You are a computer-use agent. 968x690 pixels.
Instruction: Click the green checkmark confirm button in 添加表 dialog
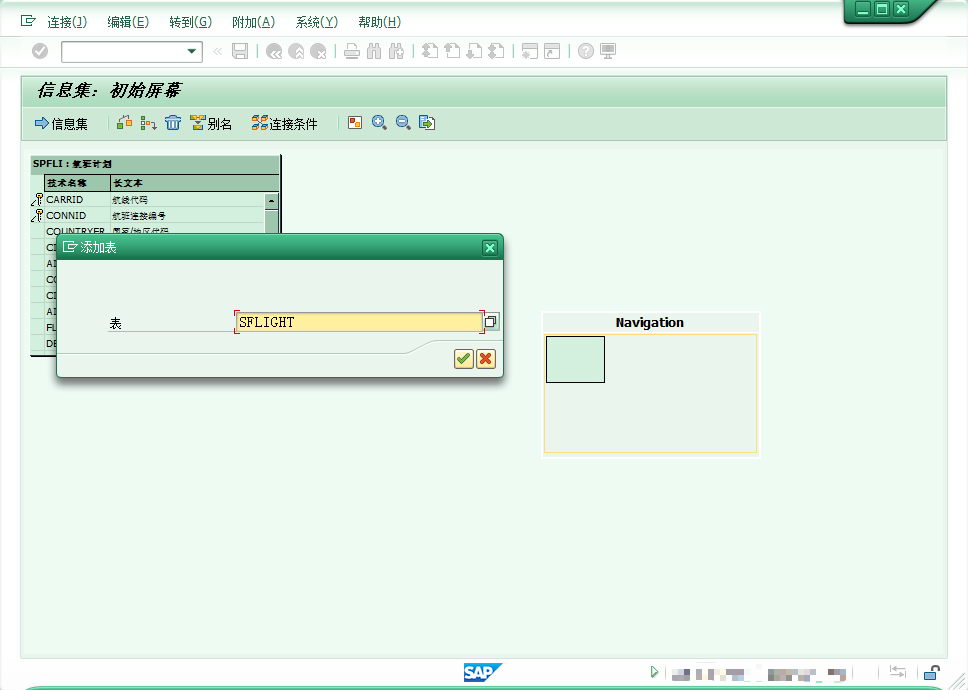[464, 359]
